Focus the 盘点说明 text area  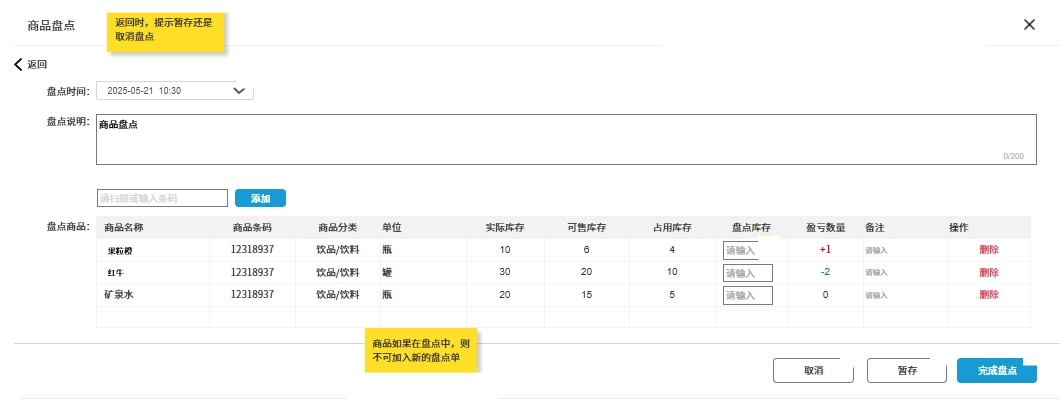point(567,139)
